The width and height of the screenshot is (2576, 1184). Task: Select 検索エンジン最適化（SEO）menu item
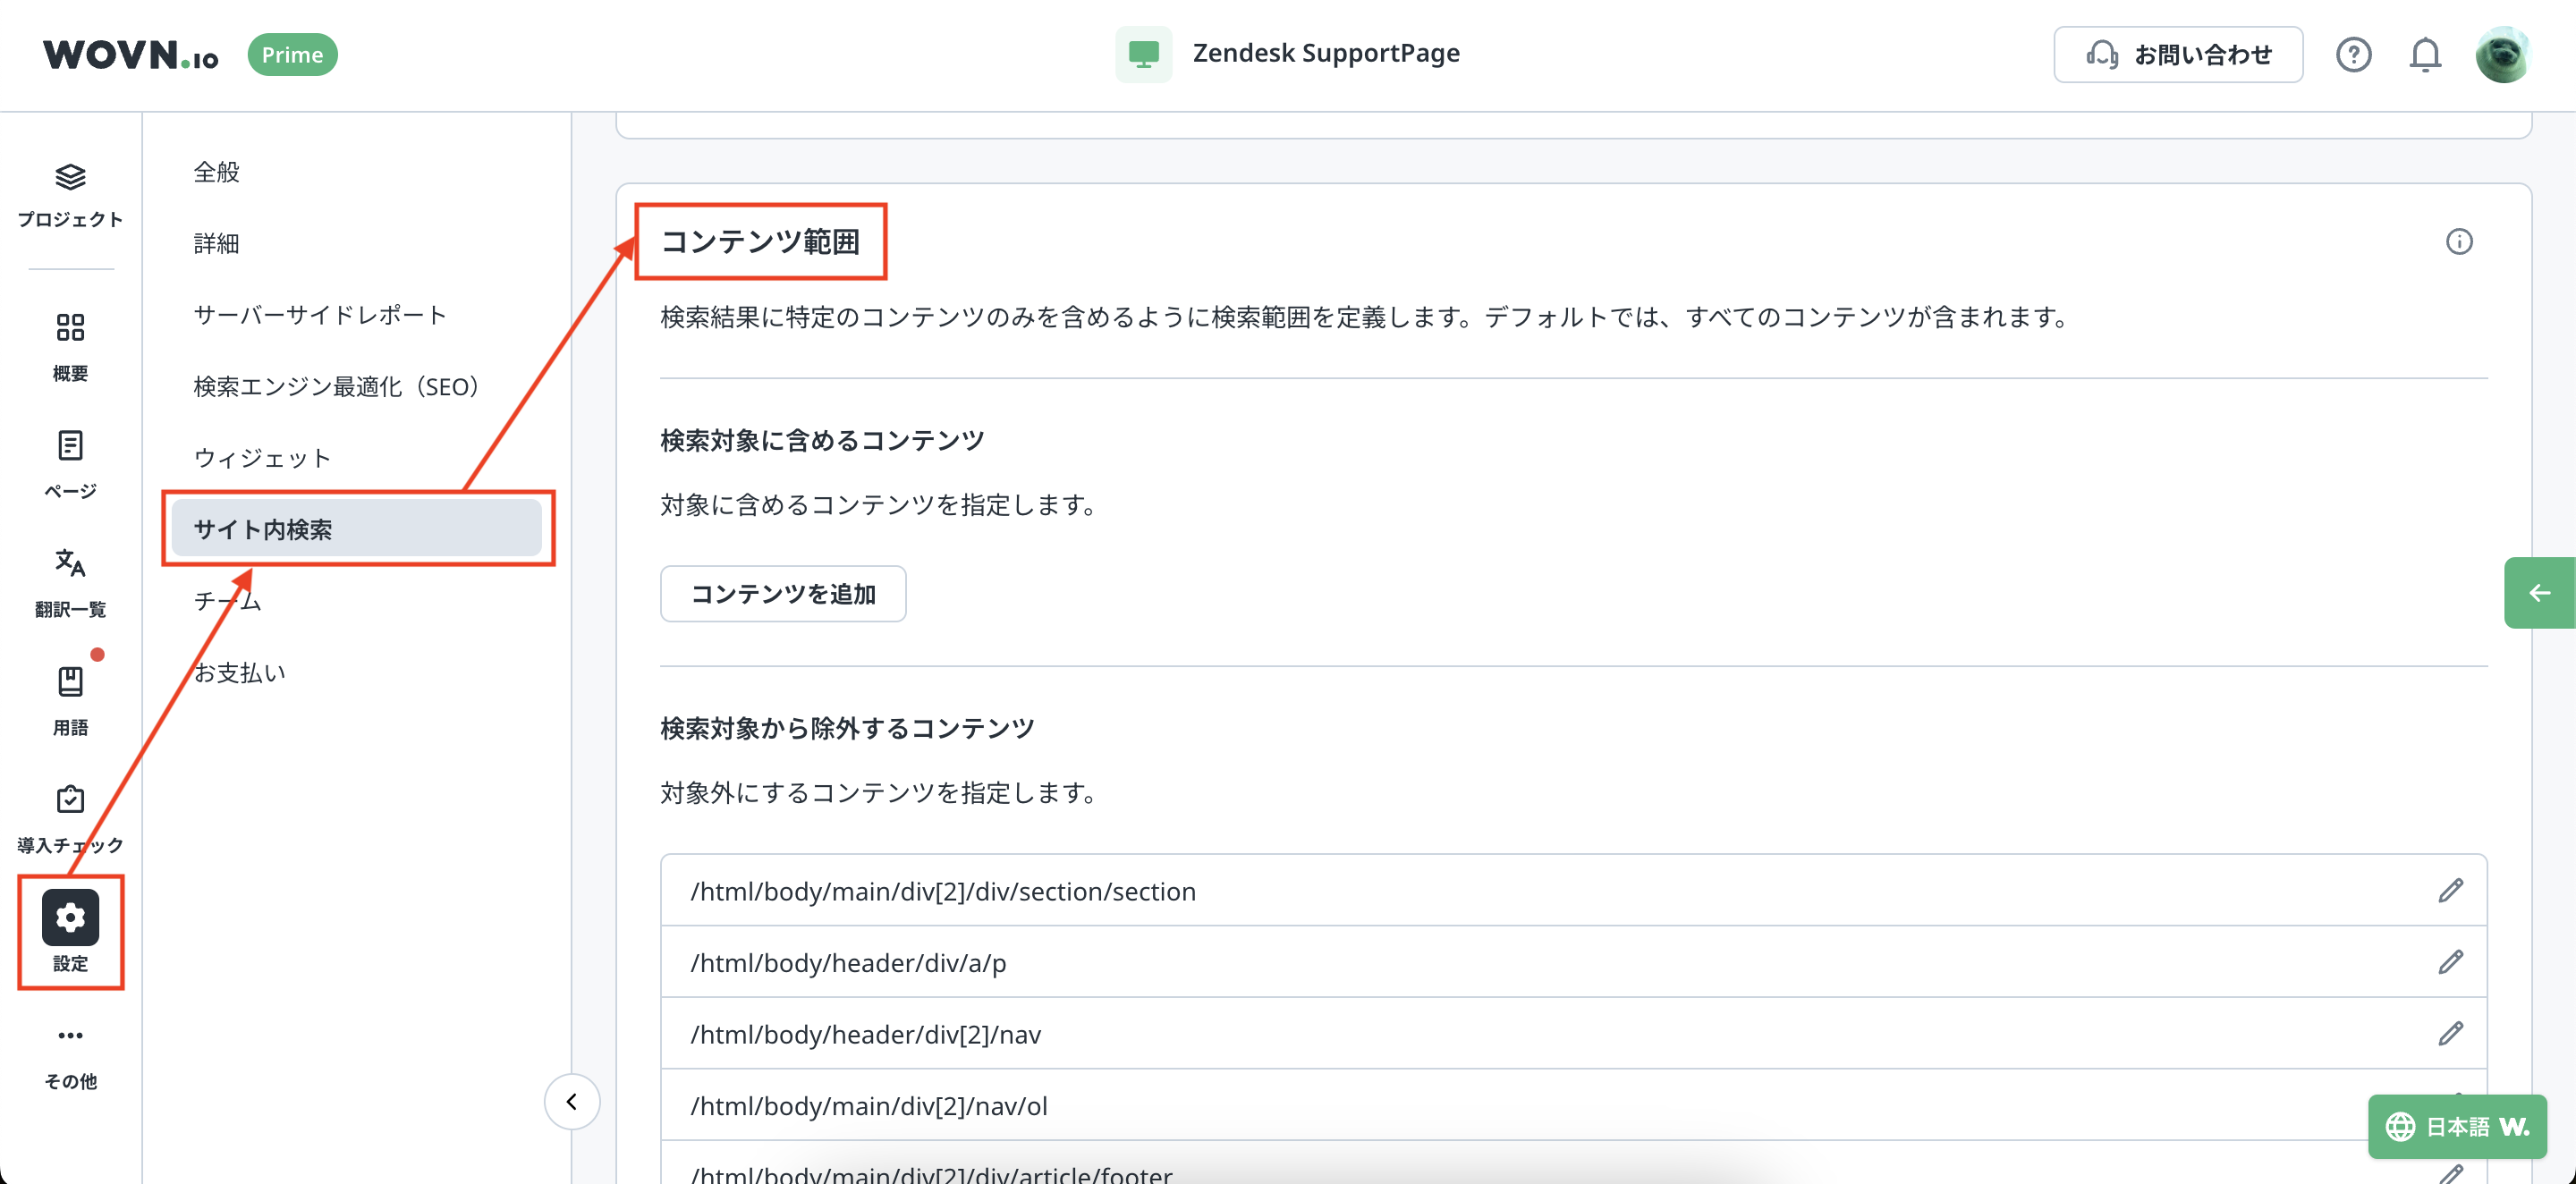pyautogui.click(x=336, y=386)
